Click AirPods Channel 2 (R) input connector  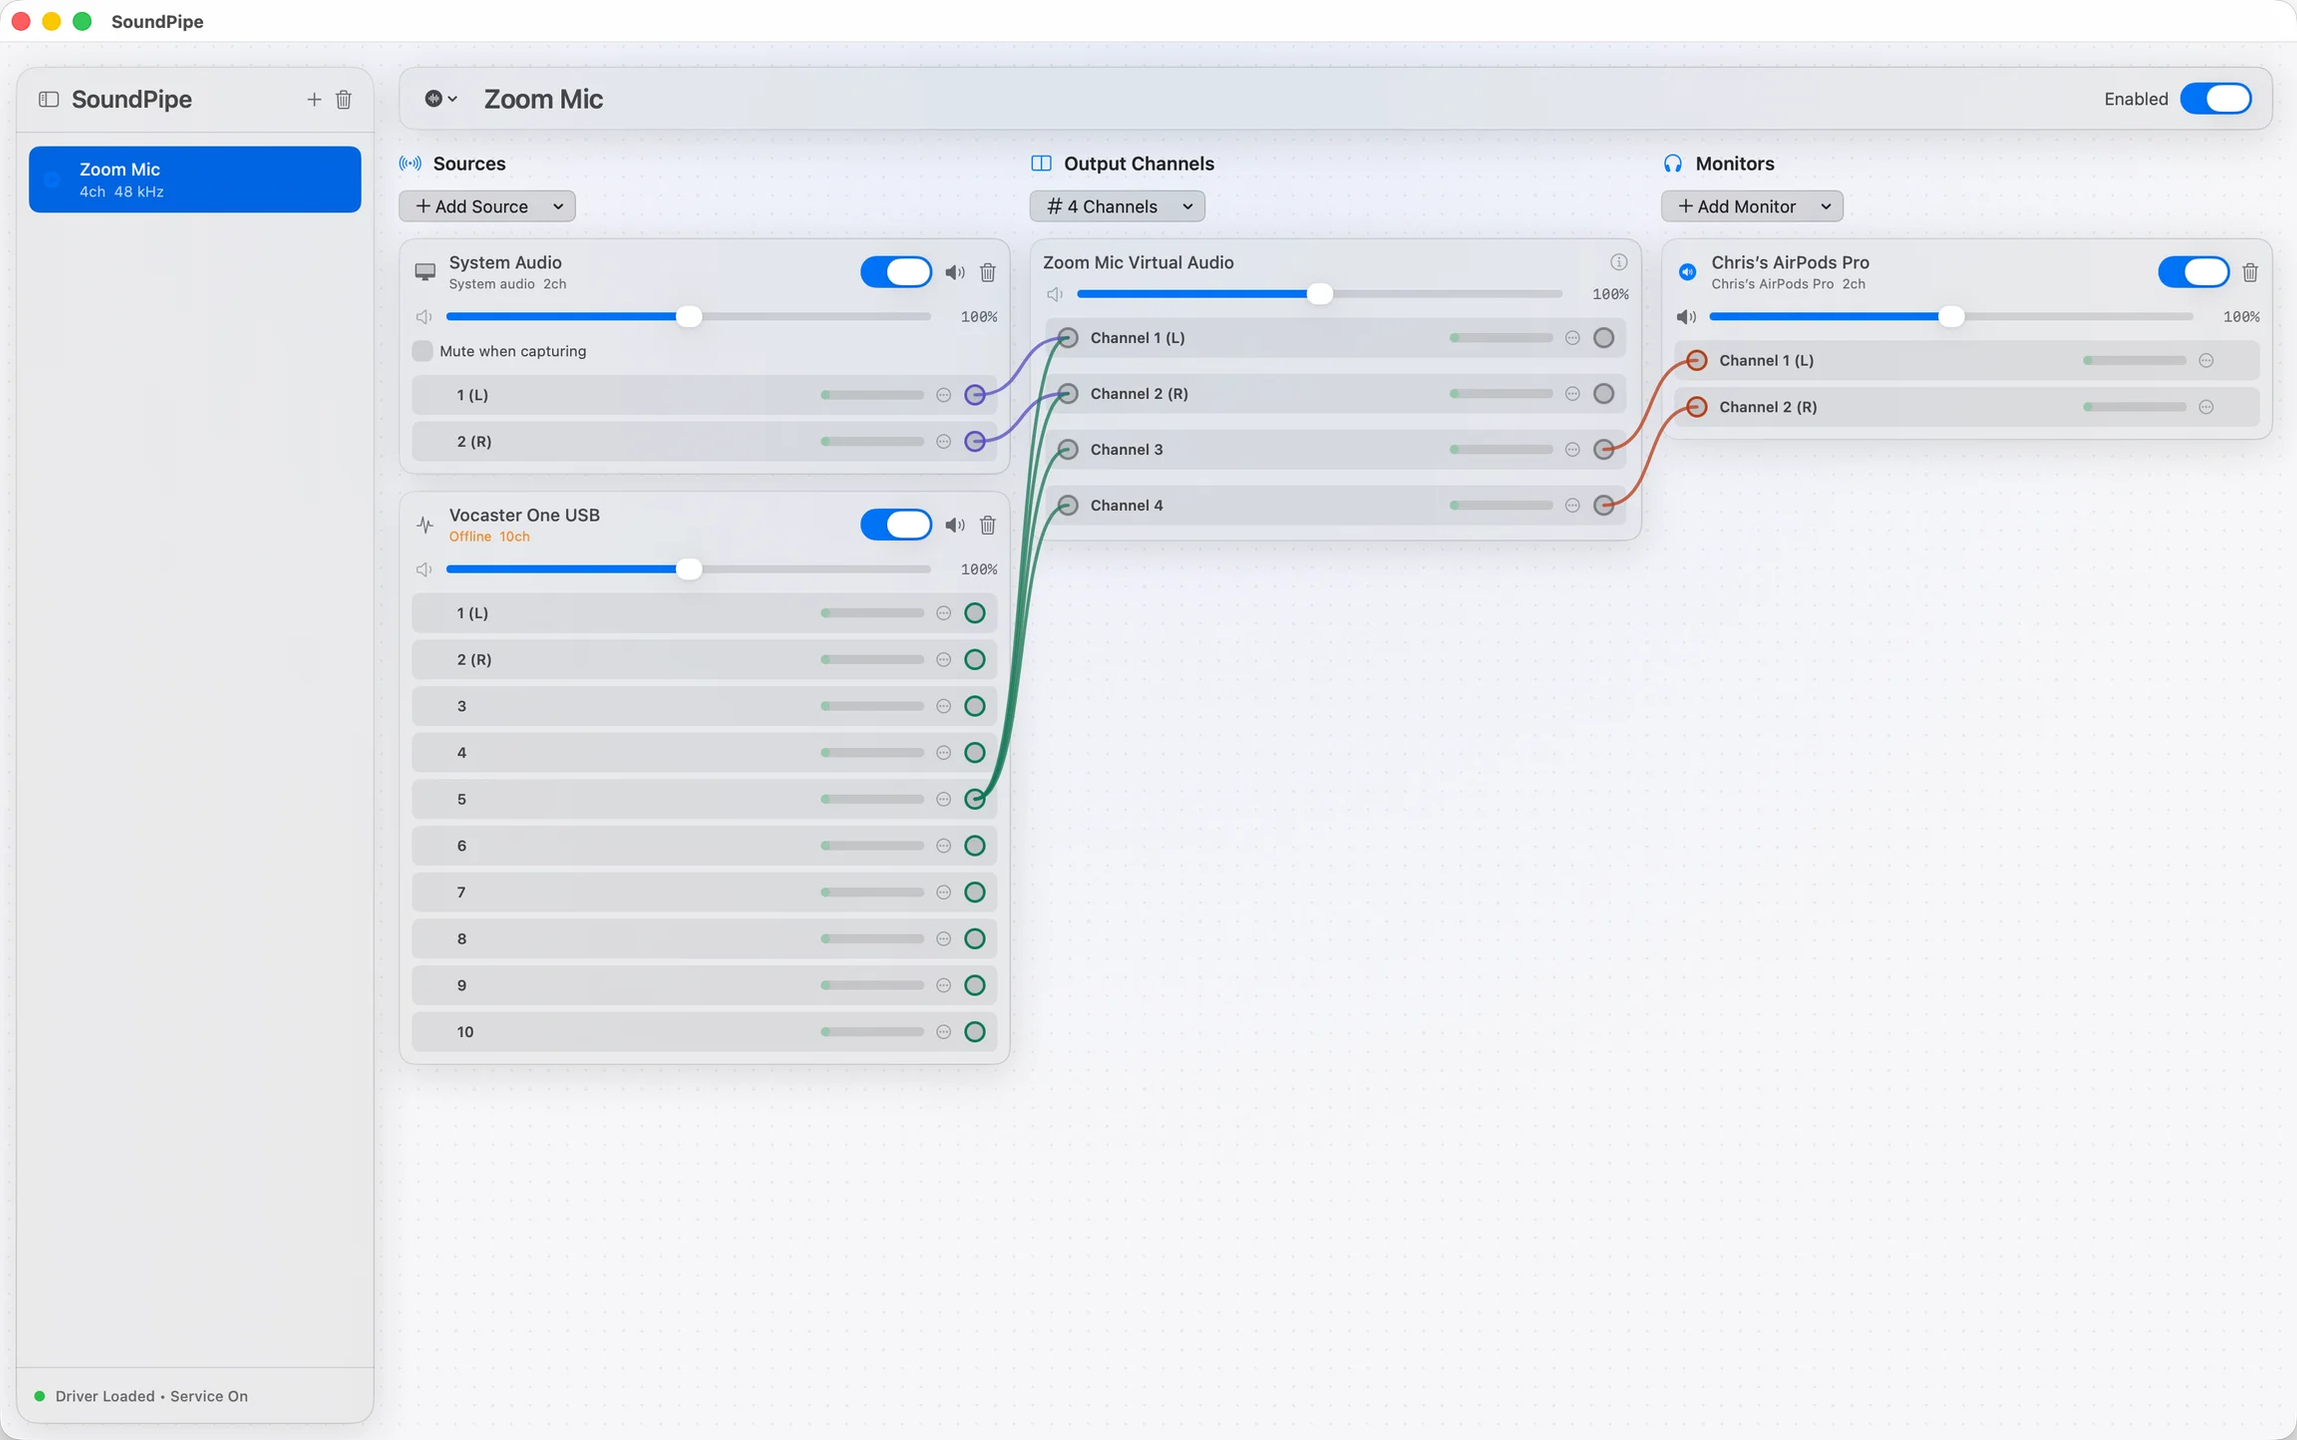tap(1697, 407)
